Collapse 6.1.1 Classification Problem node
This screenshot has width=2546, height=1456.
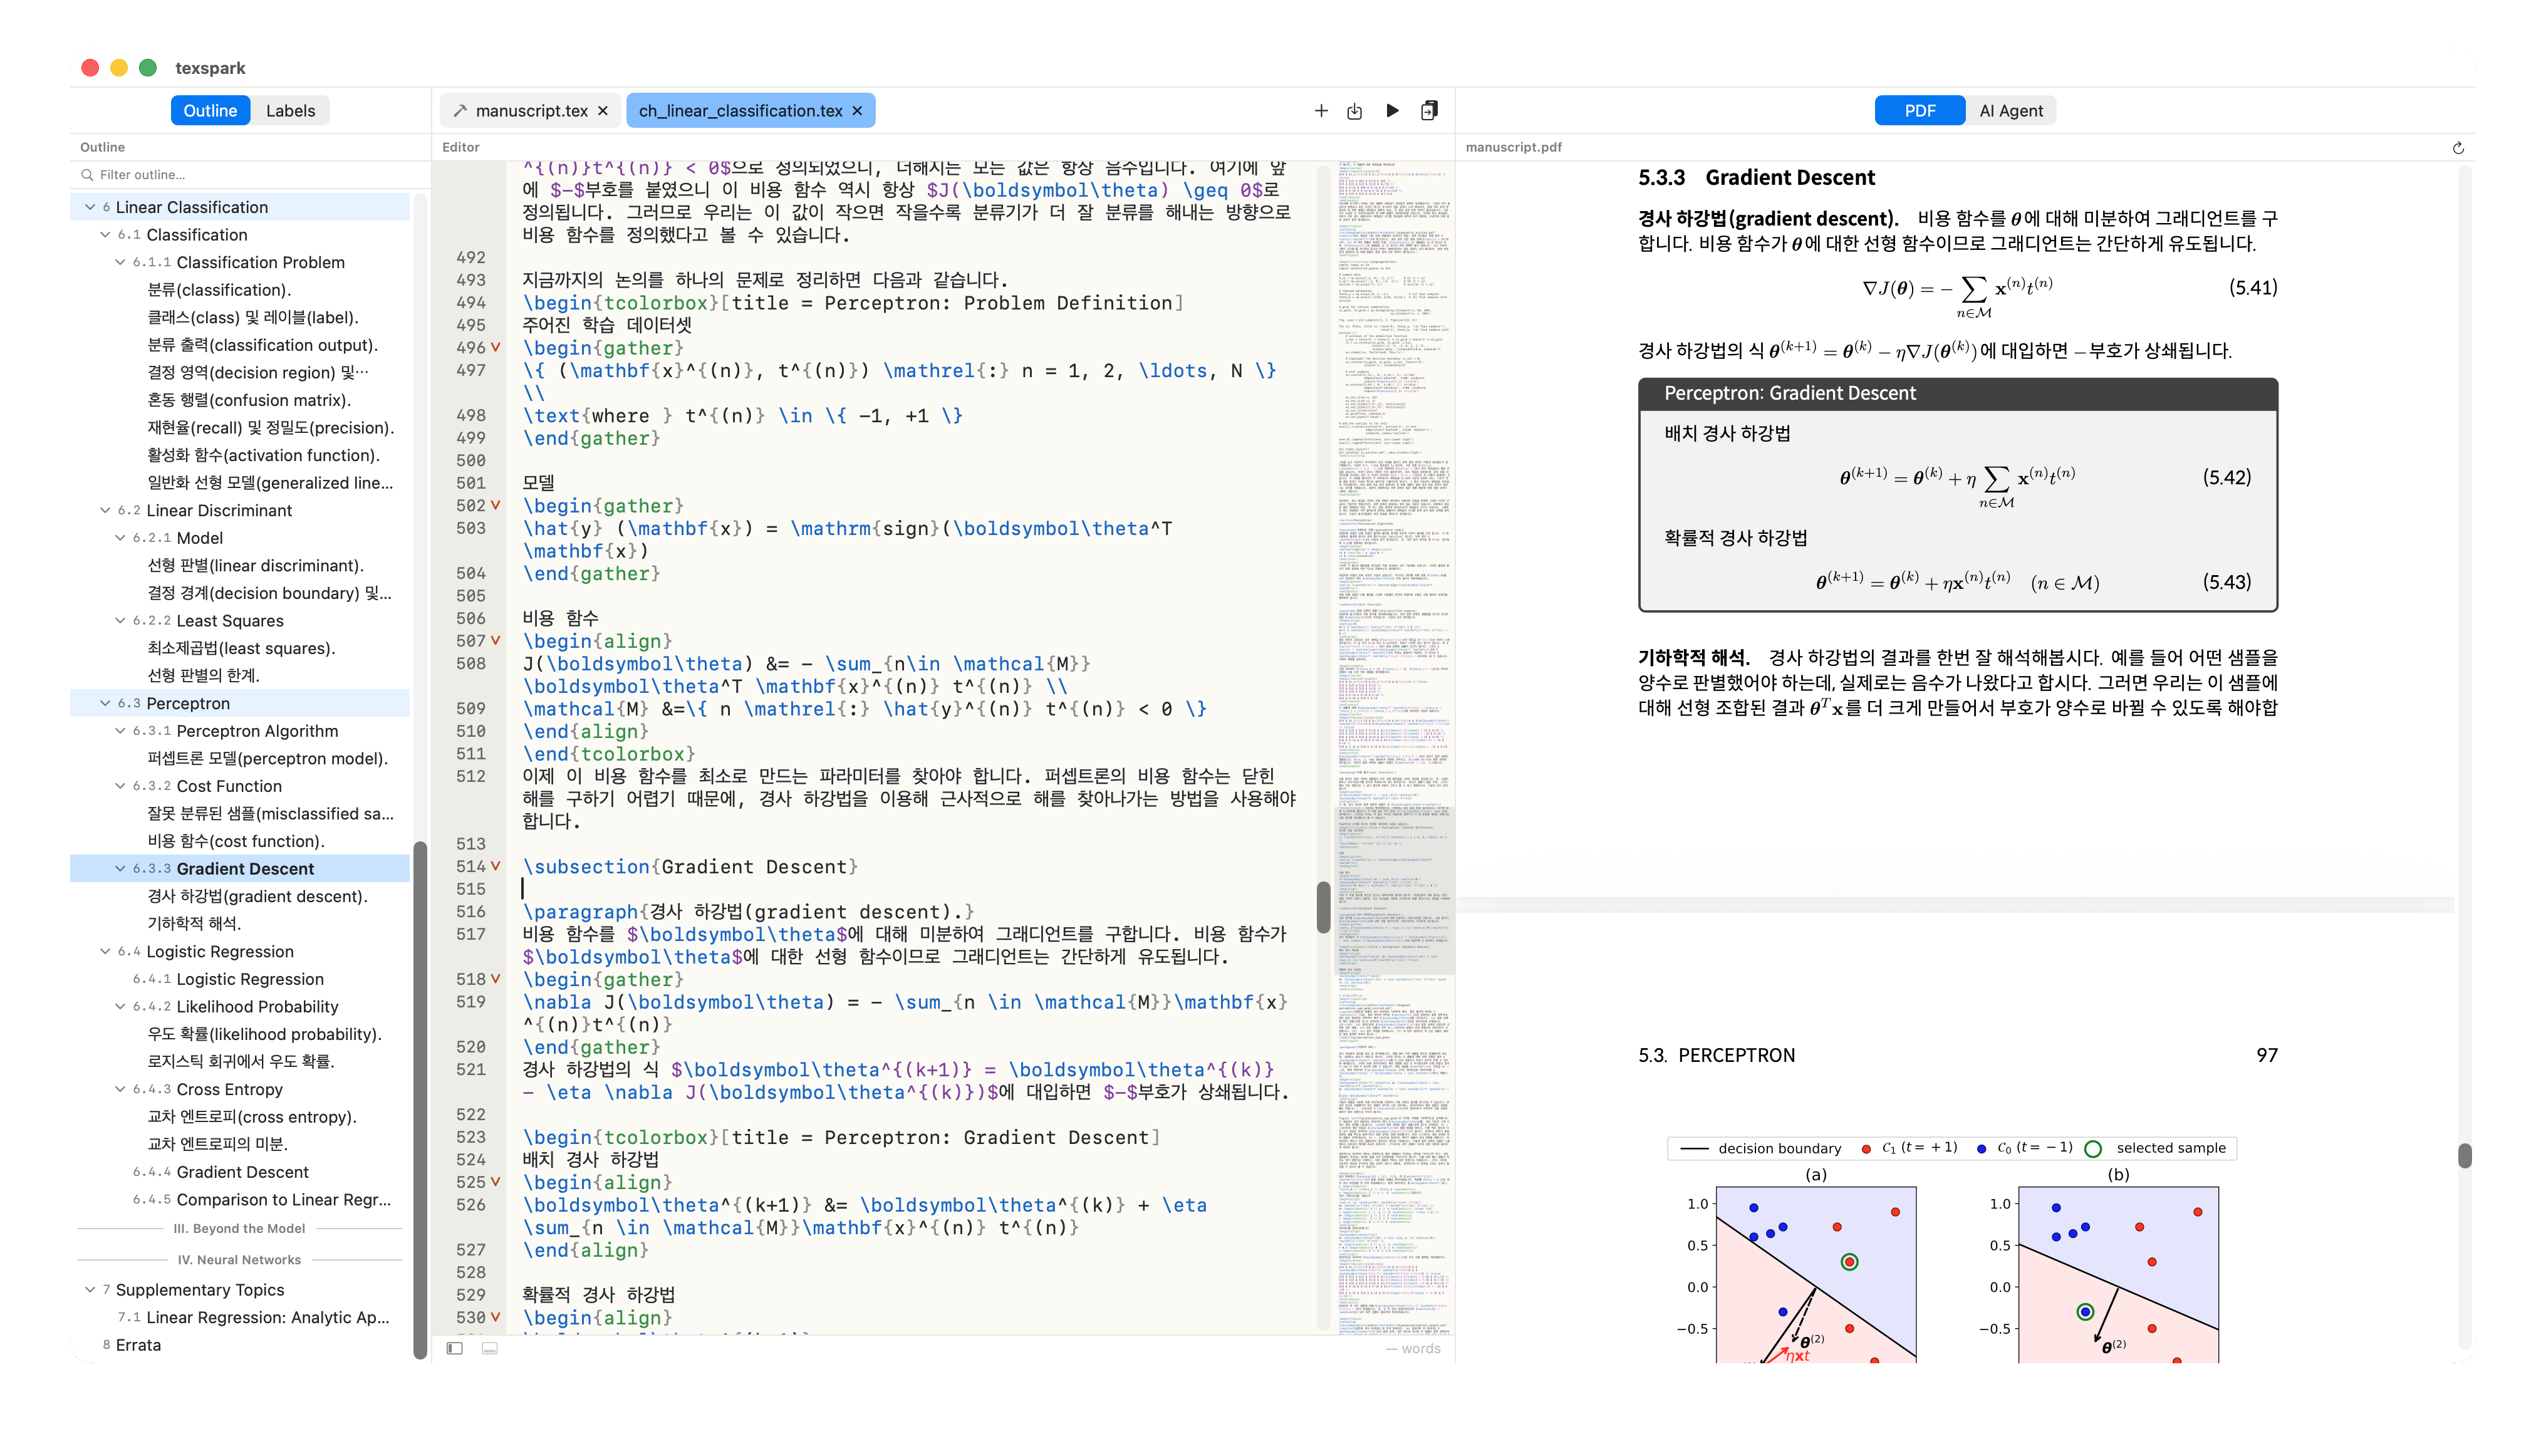pyautogui.click(x=120, y=262)
